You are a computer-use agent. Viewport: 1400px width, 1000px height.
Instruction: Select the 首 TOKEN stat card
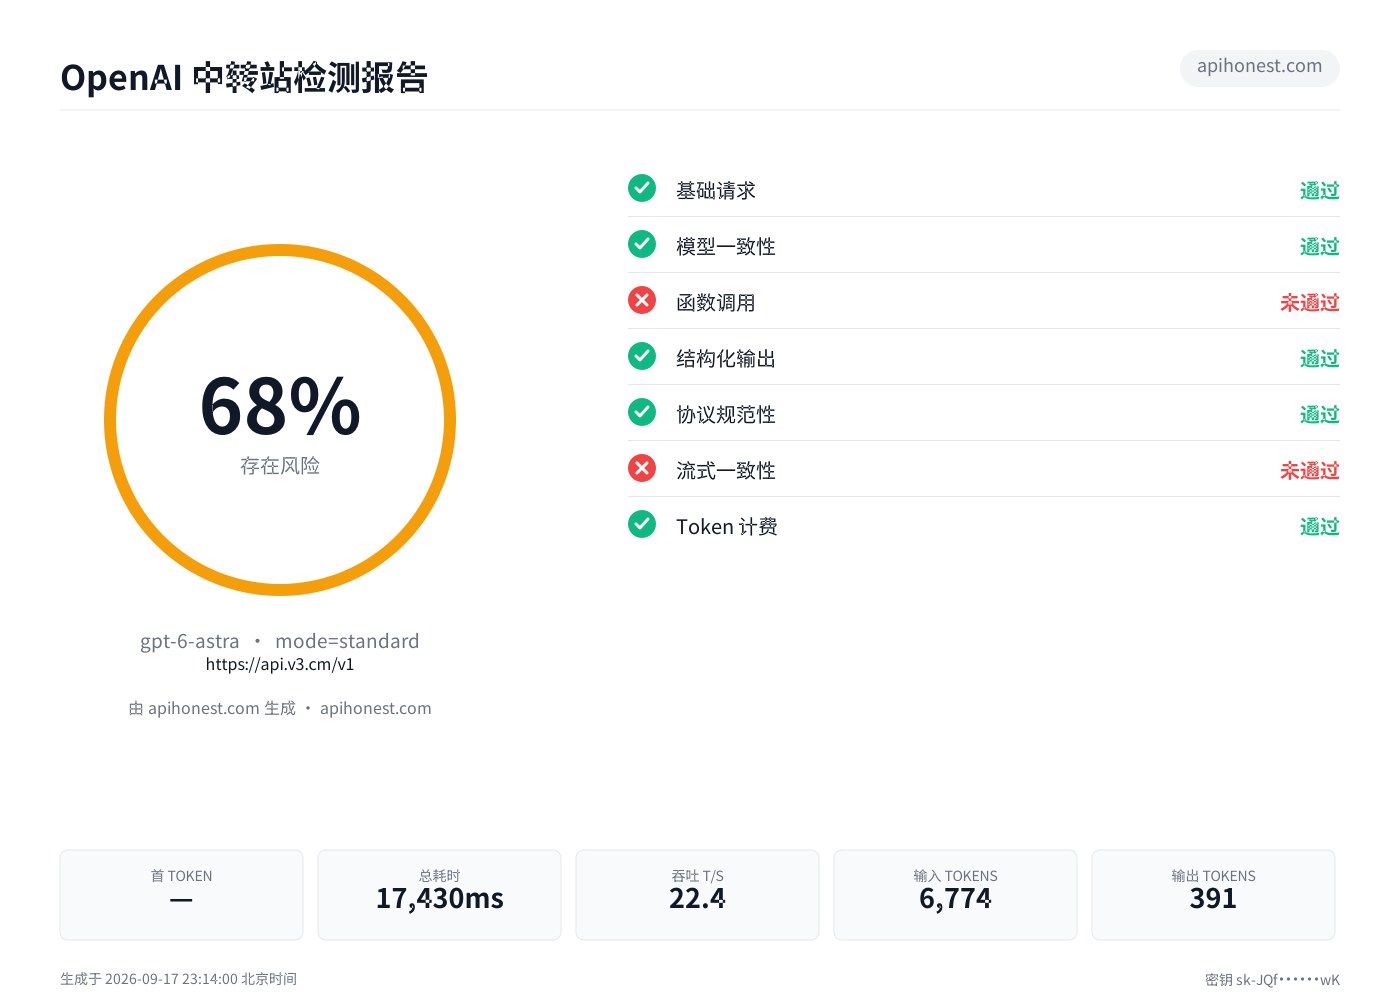(181, 895)
